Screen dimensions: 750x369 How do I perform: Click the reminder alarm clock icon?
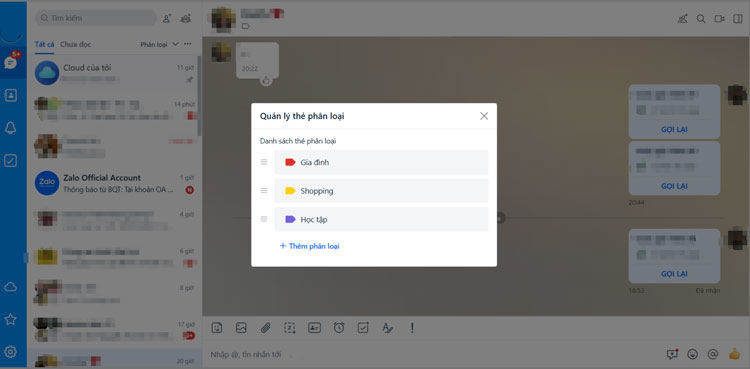339,328
